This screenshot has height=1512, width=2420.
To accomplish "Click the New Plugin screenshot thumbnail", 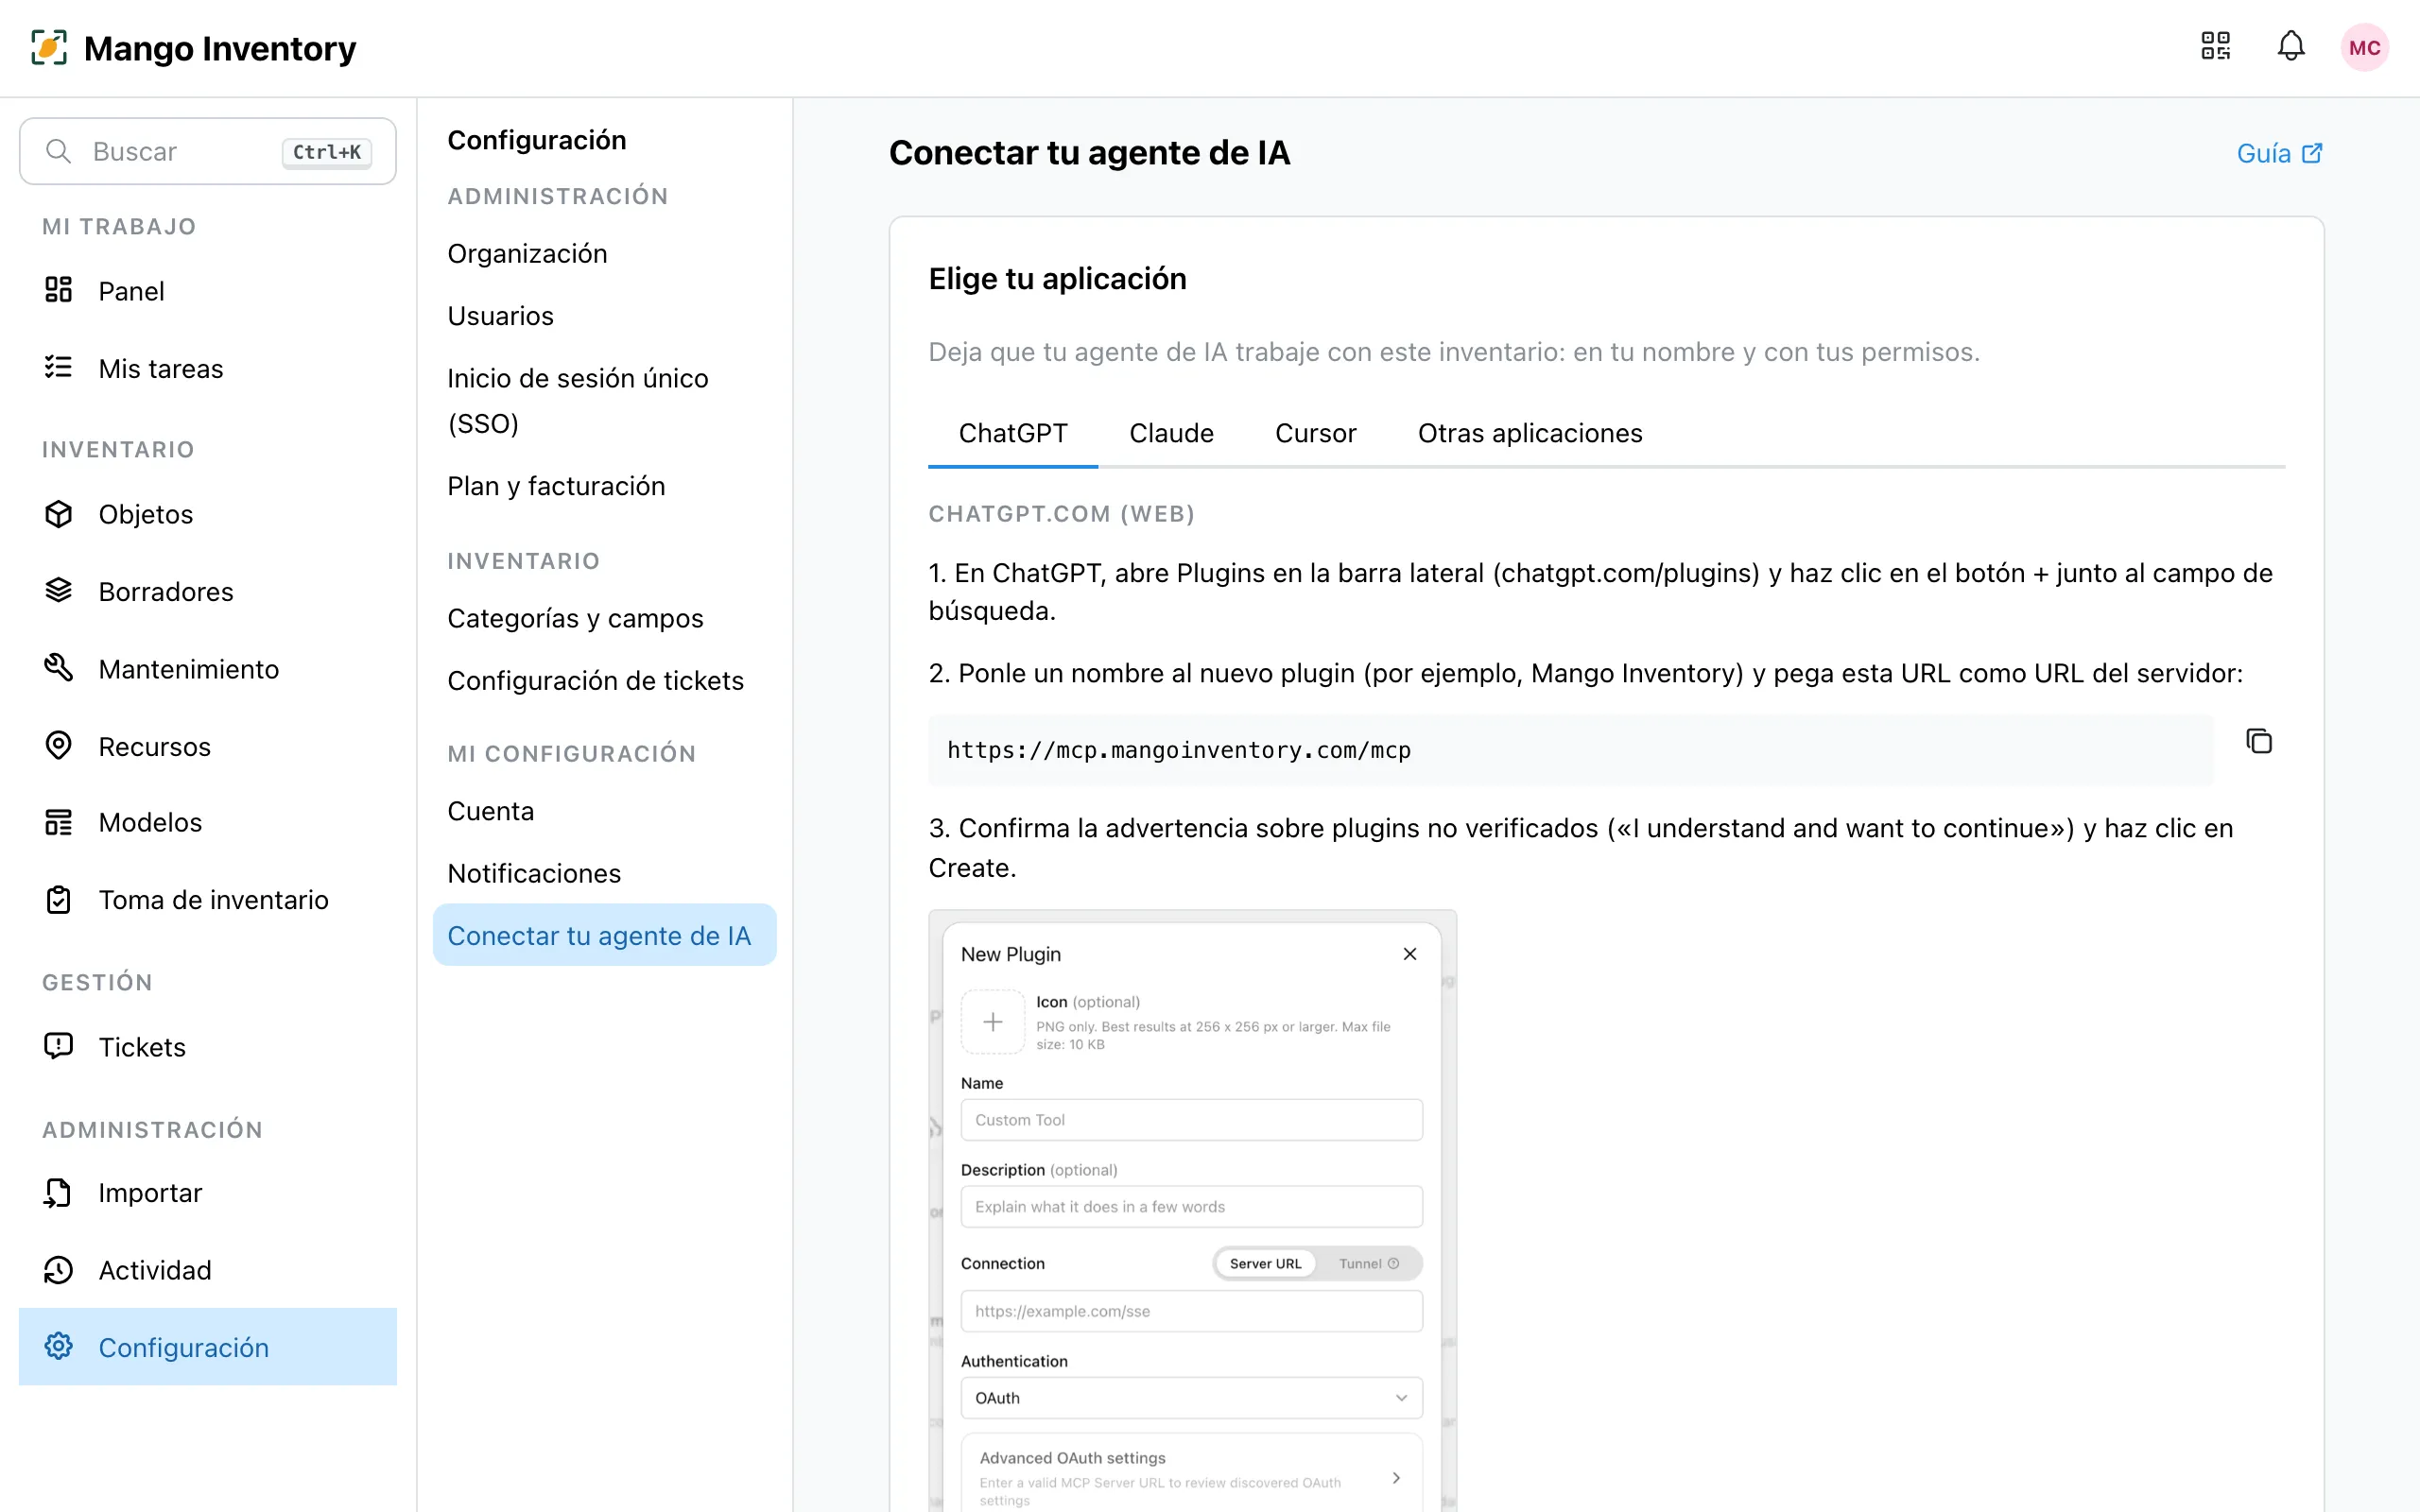I will [x=1192, y=1210].
